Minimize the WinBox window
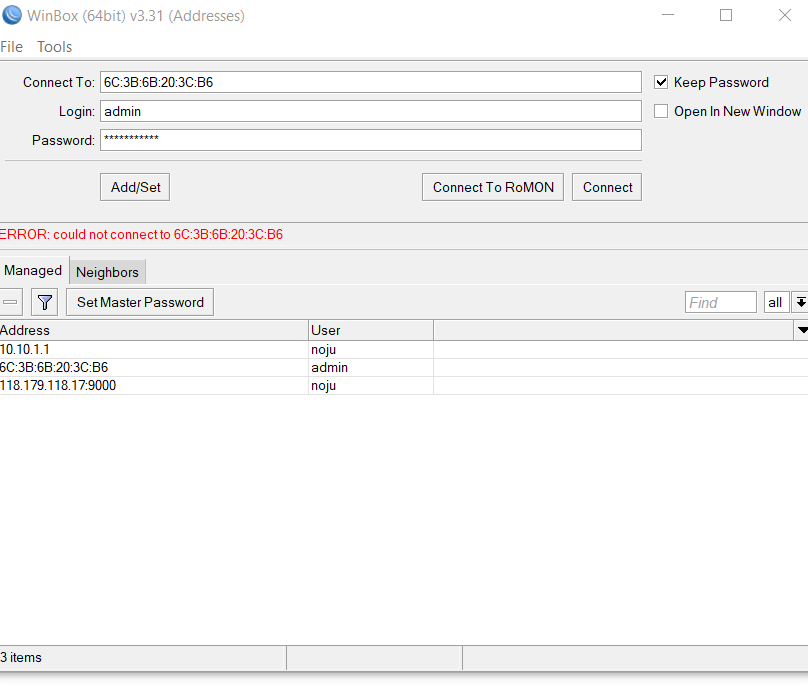This screenshot has height=700, width=808. coord(668,15)
